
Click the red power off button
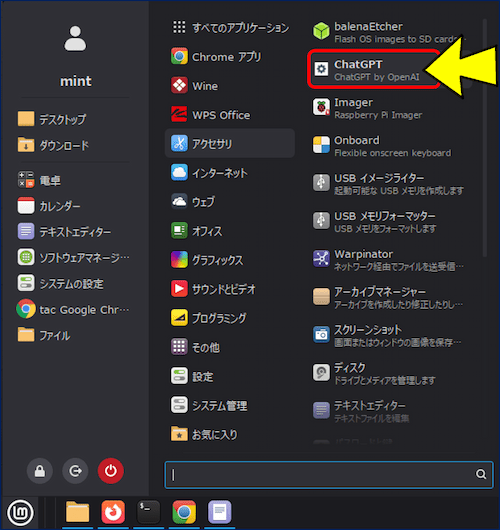click(x=111, y=471)
